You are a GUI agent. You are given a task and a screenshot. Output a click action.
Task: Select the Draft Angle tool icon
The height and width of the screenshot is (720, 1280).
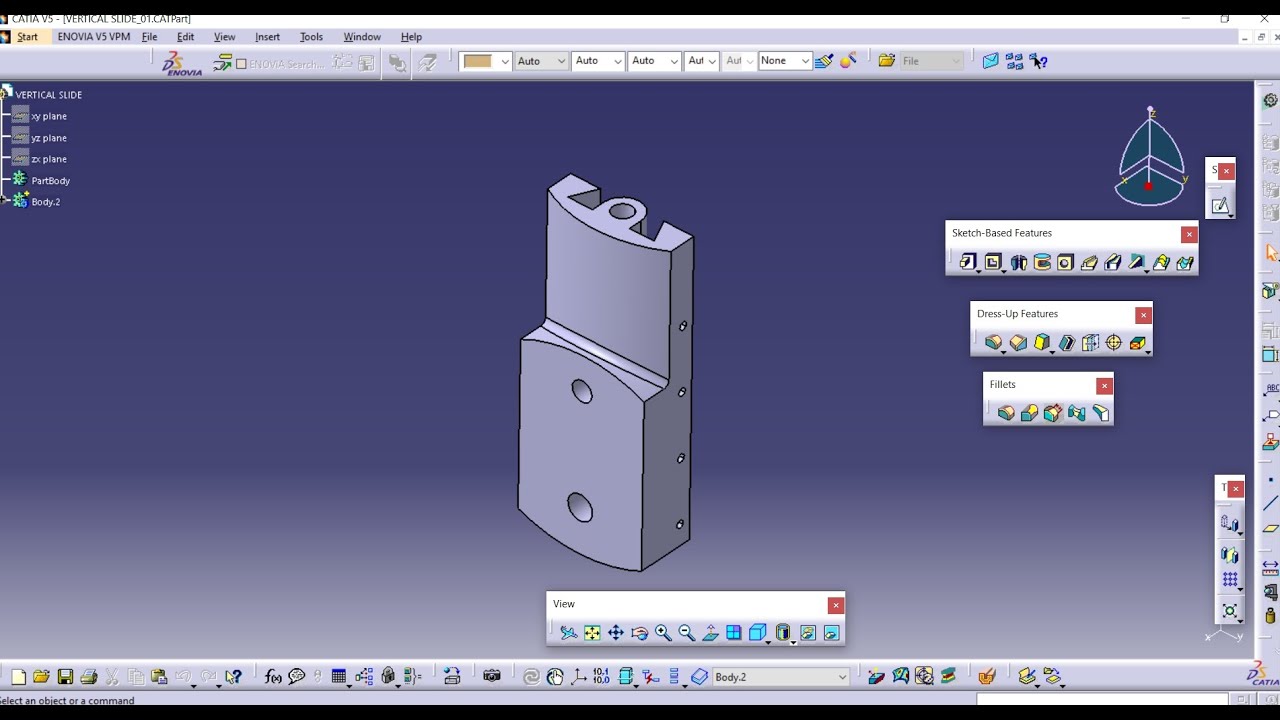(1042, 343)
